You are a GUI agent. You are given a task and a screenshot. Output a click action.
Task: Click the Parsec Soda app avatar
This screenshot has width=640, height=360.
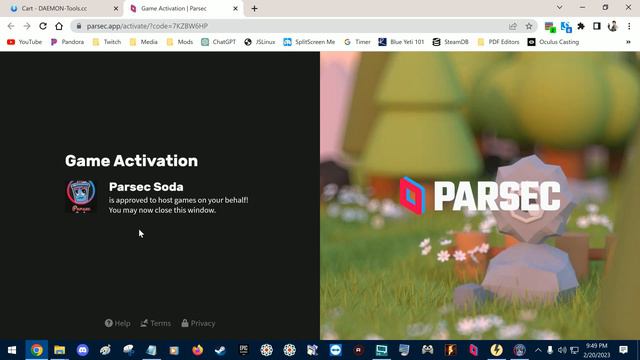(x=81, y=196)
